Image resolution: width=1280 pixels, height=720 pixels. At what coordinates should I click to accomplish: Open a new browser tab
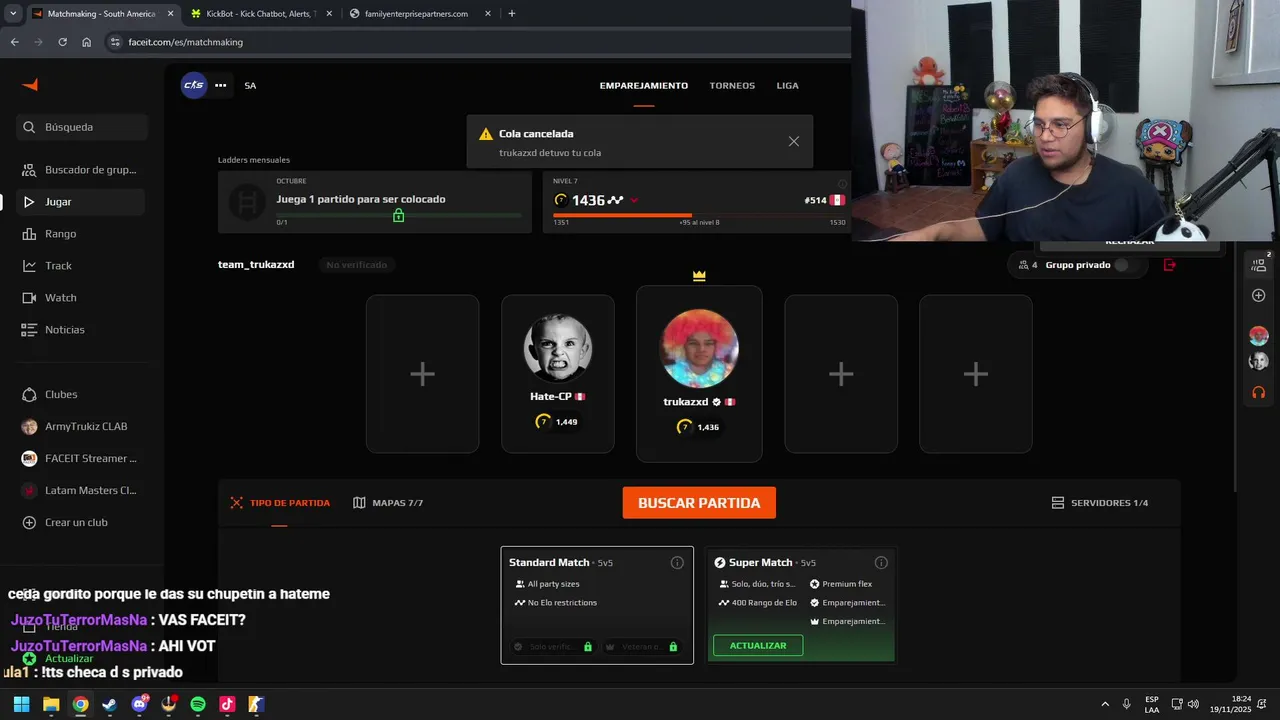click(512, 14)
